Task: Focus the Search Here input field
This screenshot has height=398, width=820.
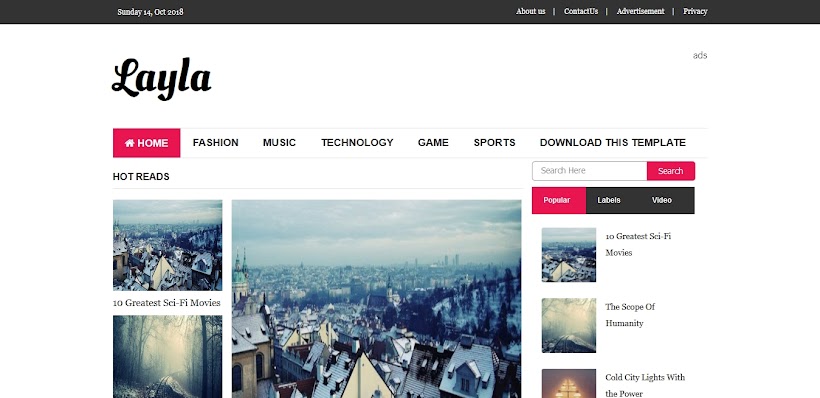Action: 589,171
